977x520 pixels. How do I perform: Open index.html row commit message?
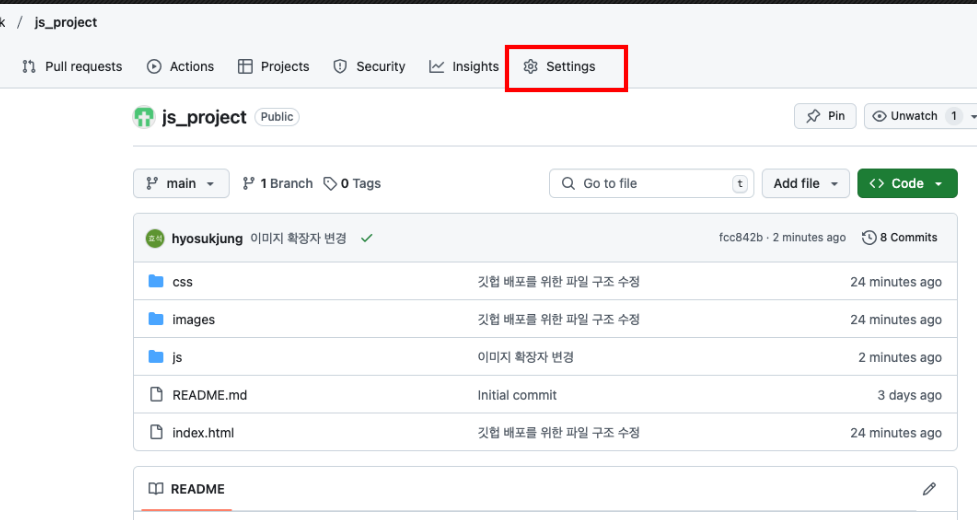click(x=558, y=432)
